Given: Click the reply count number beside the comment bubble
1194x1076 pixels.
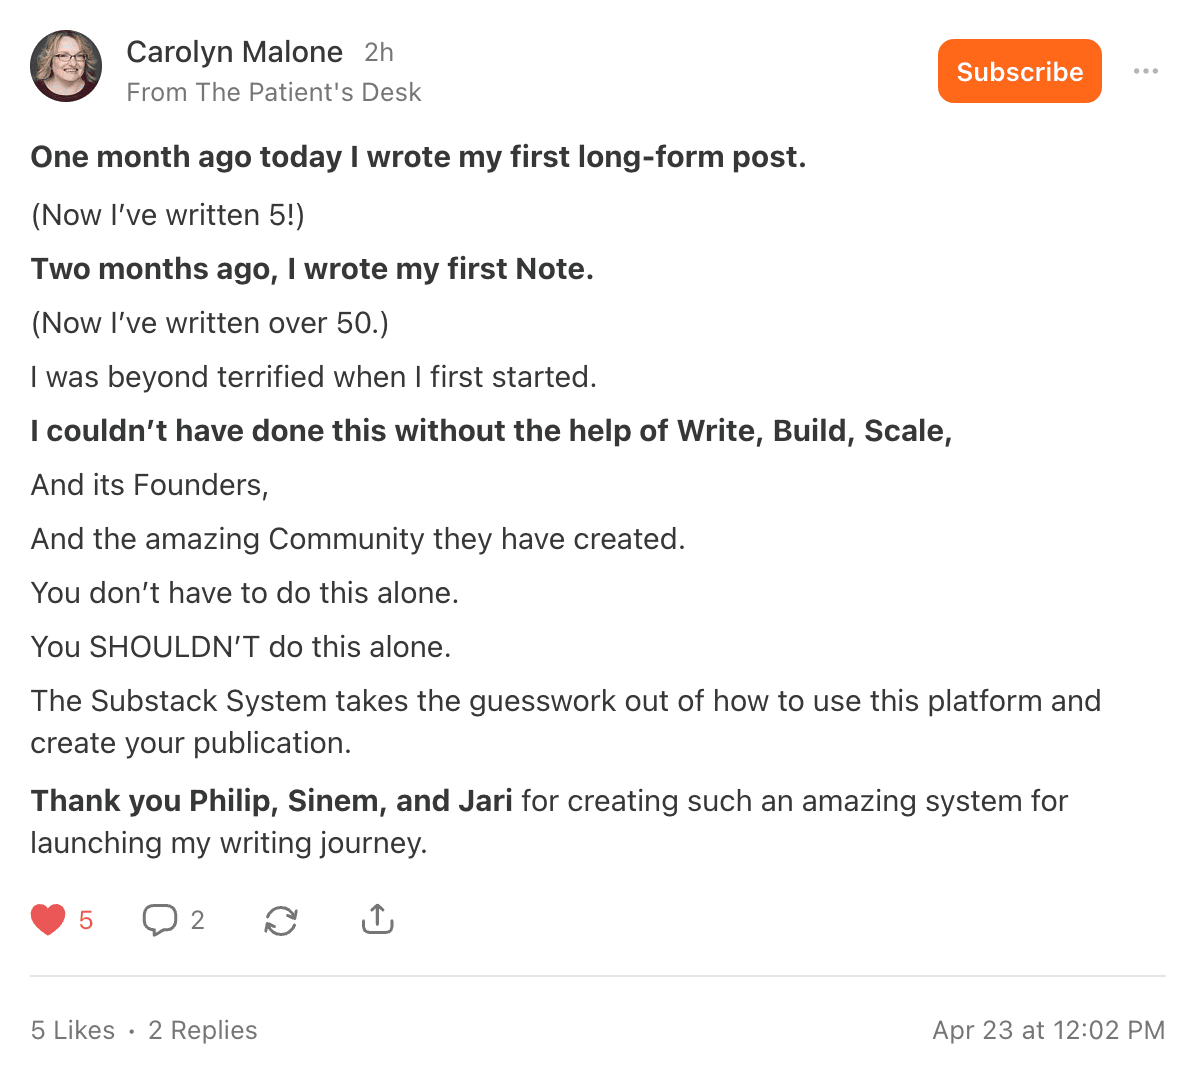Looking at the screenshot, I should [x=197, y=920].
